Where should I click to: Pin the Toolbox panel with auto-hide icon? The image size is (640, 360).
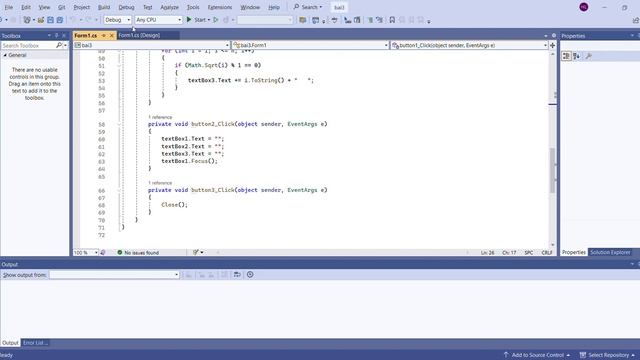click(57, 36)
